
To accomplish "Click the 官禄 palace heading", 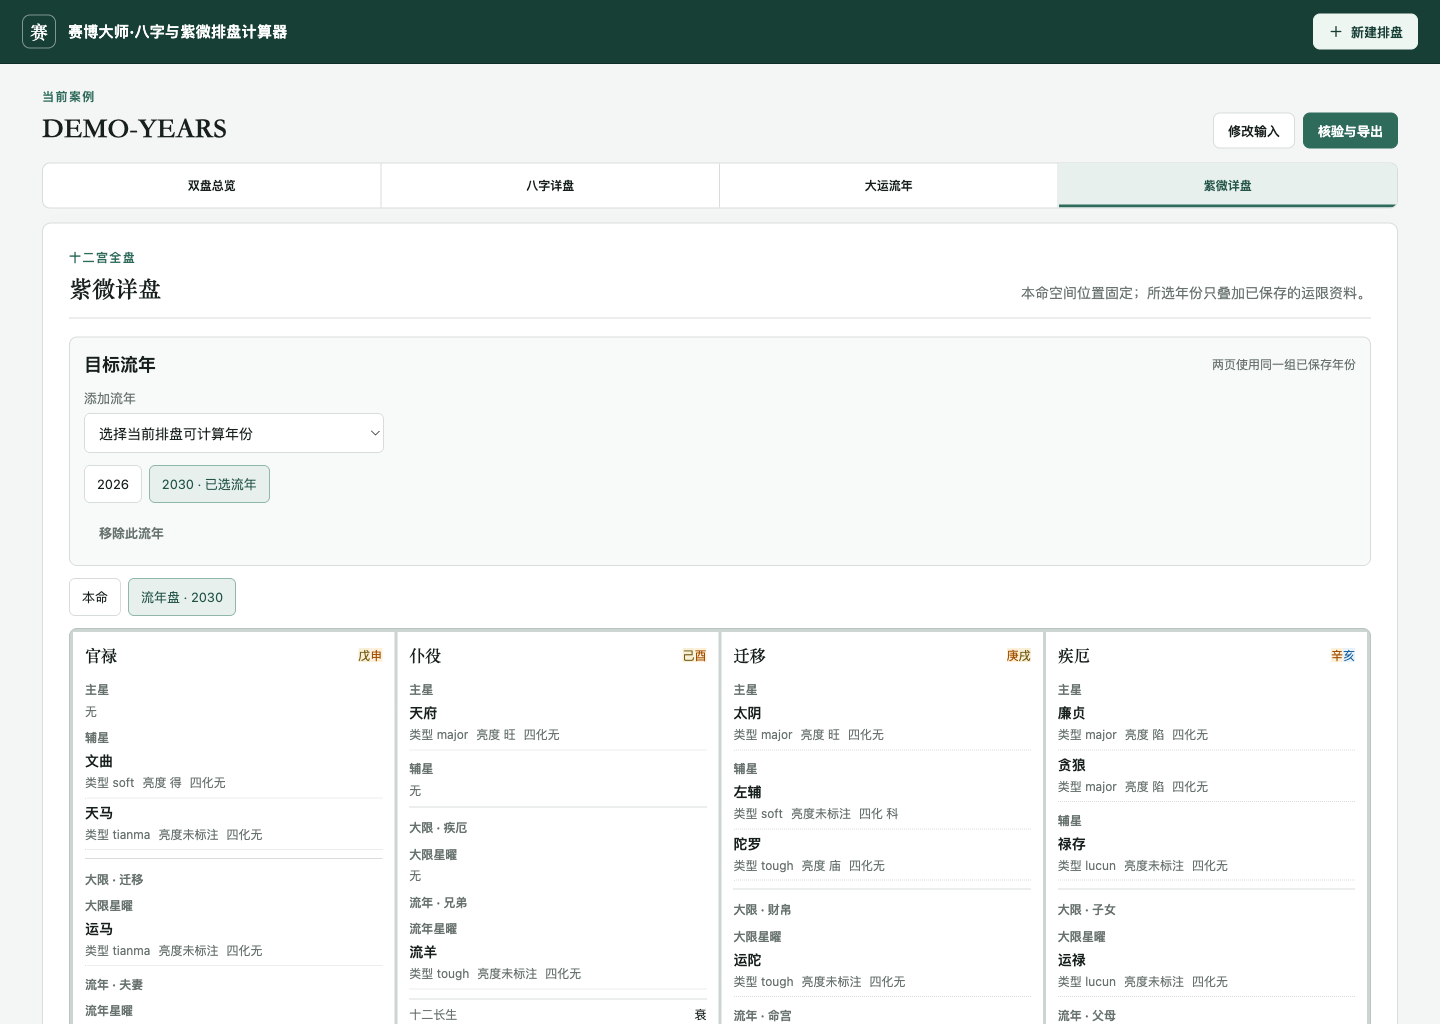I will [101, 656].
